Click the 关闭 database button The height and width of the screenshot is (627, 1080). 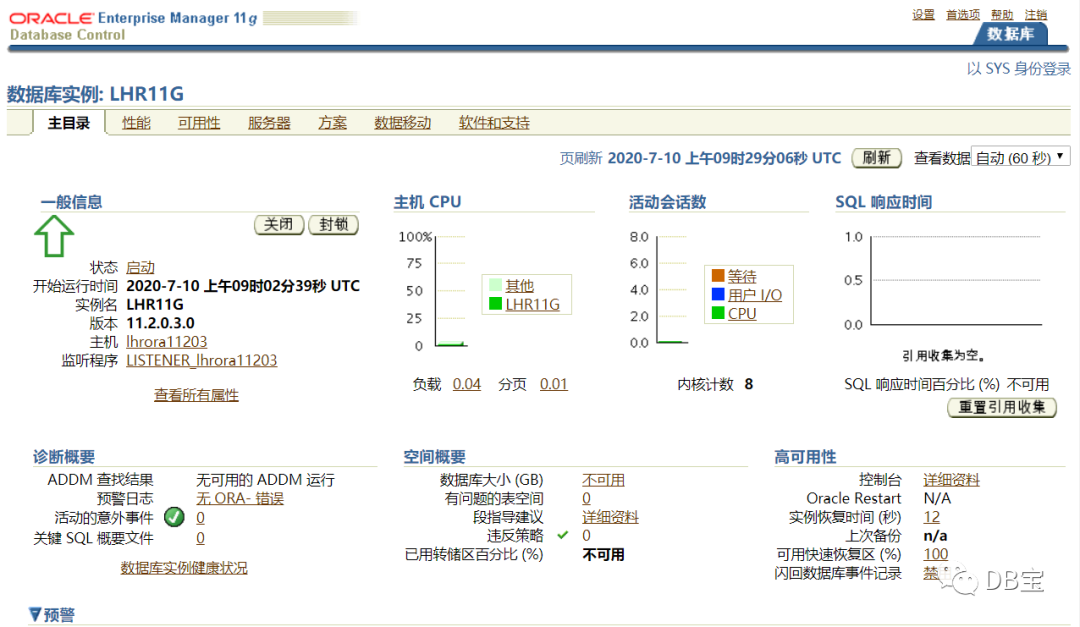point(279,225)
